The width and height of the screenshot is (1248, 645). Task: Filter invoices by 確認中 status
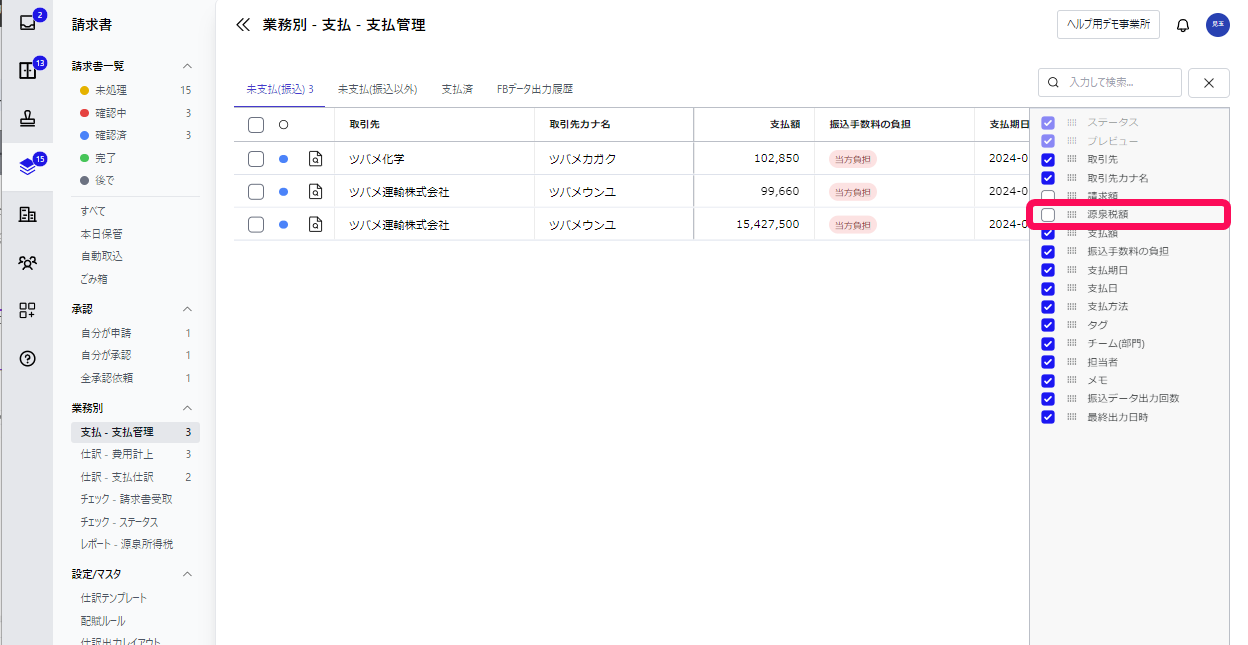135,113
